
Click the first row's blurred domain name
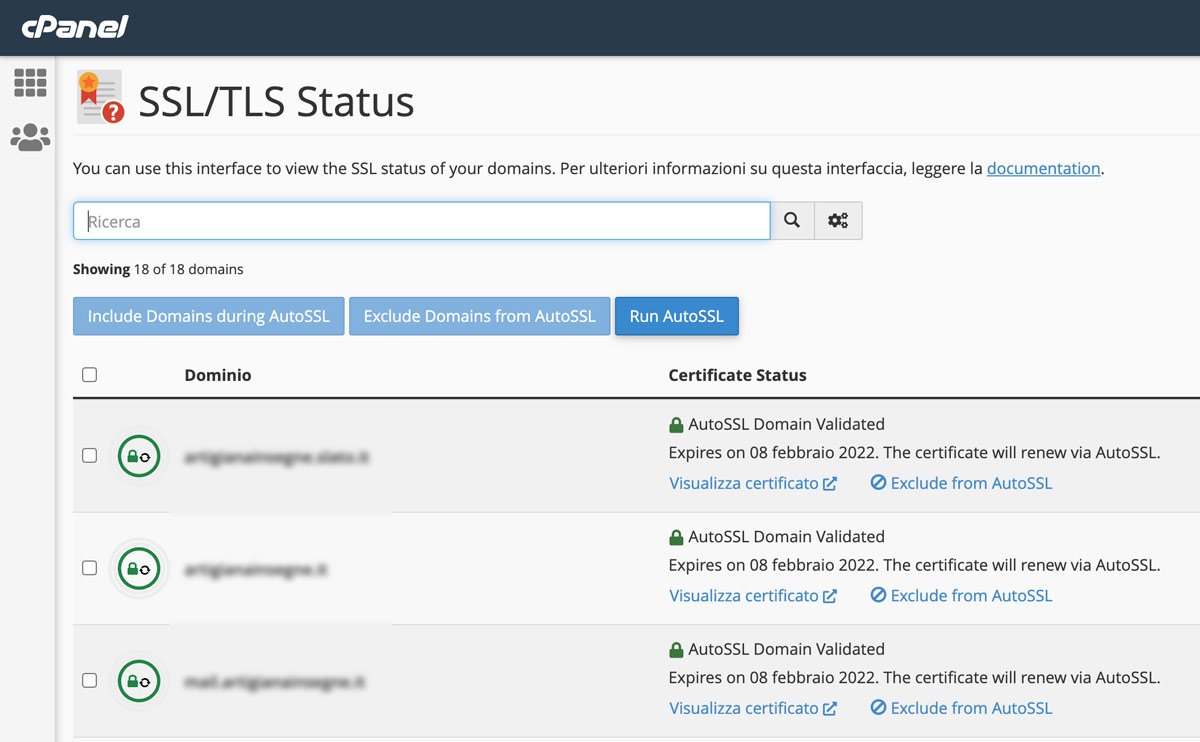click(x=277, y=457)
